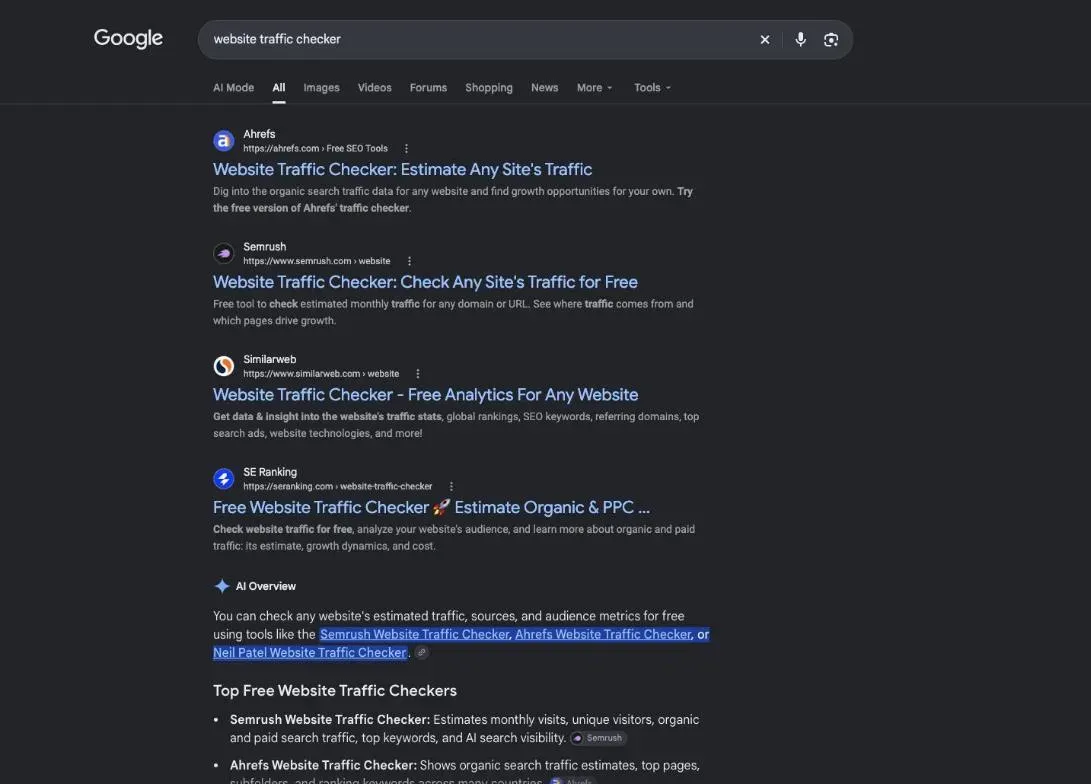Screen dimensions: 1091x784
Task: Click the www.semrush.com › website URL
Action: tap(317, 262)
